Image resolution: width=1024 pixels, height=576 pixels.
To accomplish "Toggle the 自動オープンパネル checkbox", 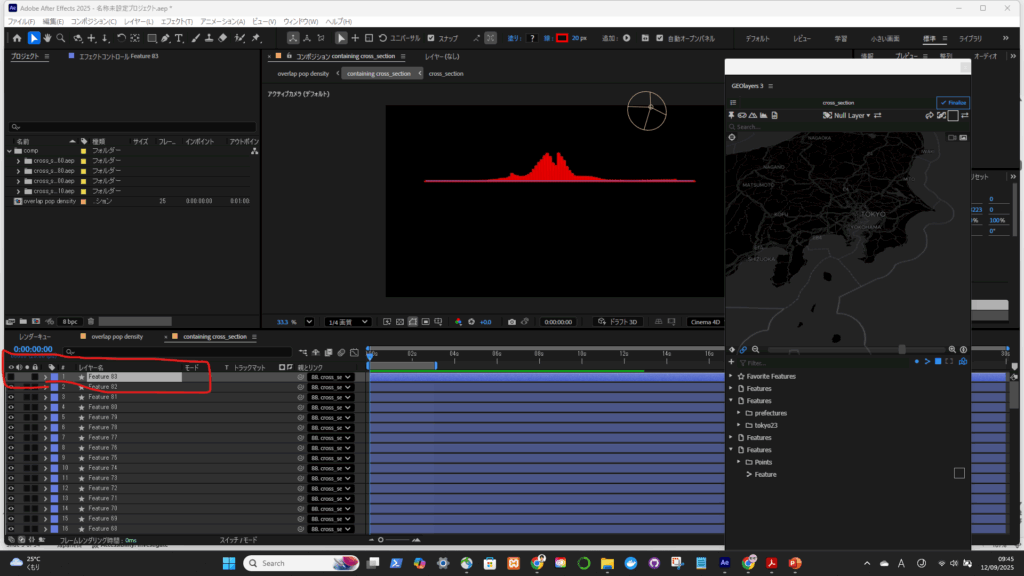I will pos(659,38).
